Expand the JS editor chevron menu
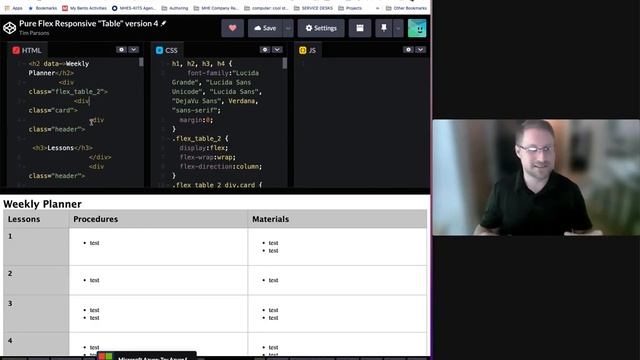 [420, 50]
